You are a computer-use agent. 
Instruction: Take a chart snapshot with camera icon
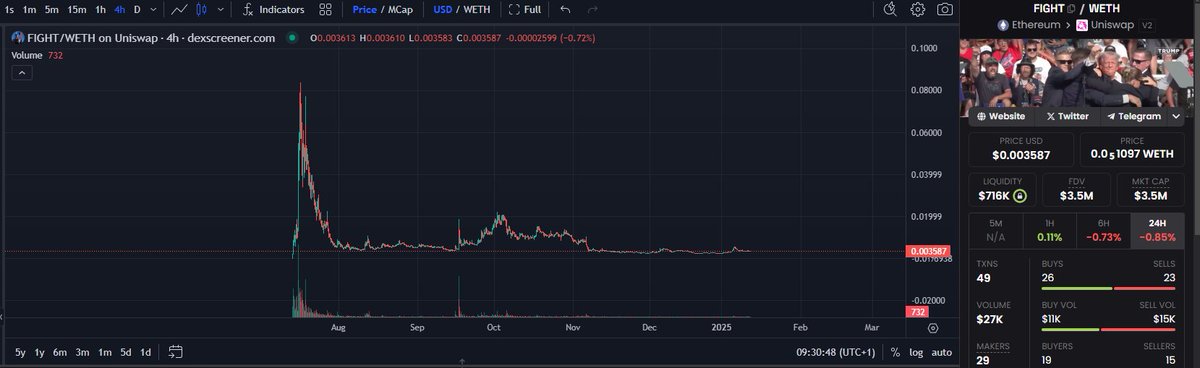pos(945,9)
